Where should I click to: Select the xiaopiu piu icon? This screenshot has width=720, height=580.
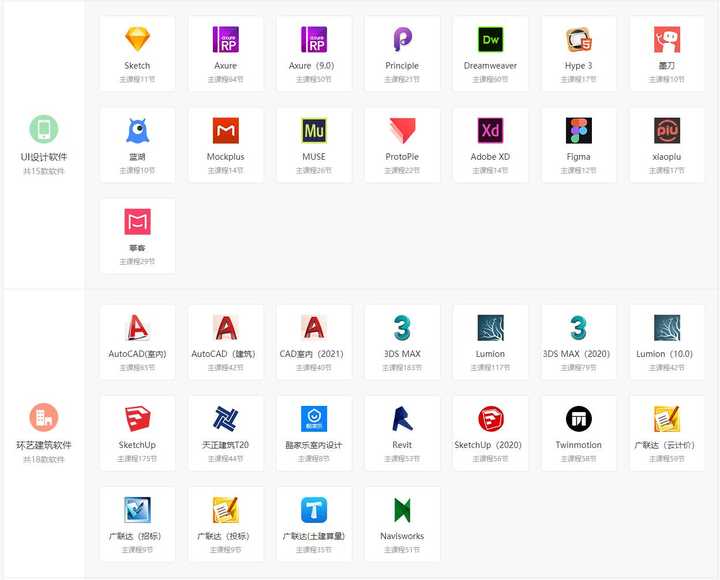667,130
